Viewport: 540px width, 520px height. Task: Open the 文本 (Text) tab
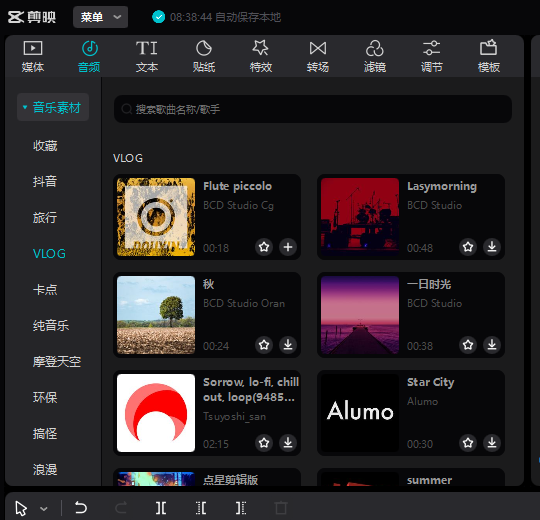pos(147,56)
